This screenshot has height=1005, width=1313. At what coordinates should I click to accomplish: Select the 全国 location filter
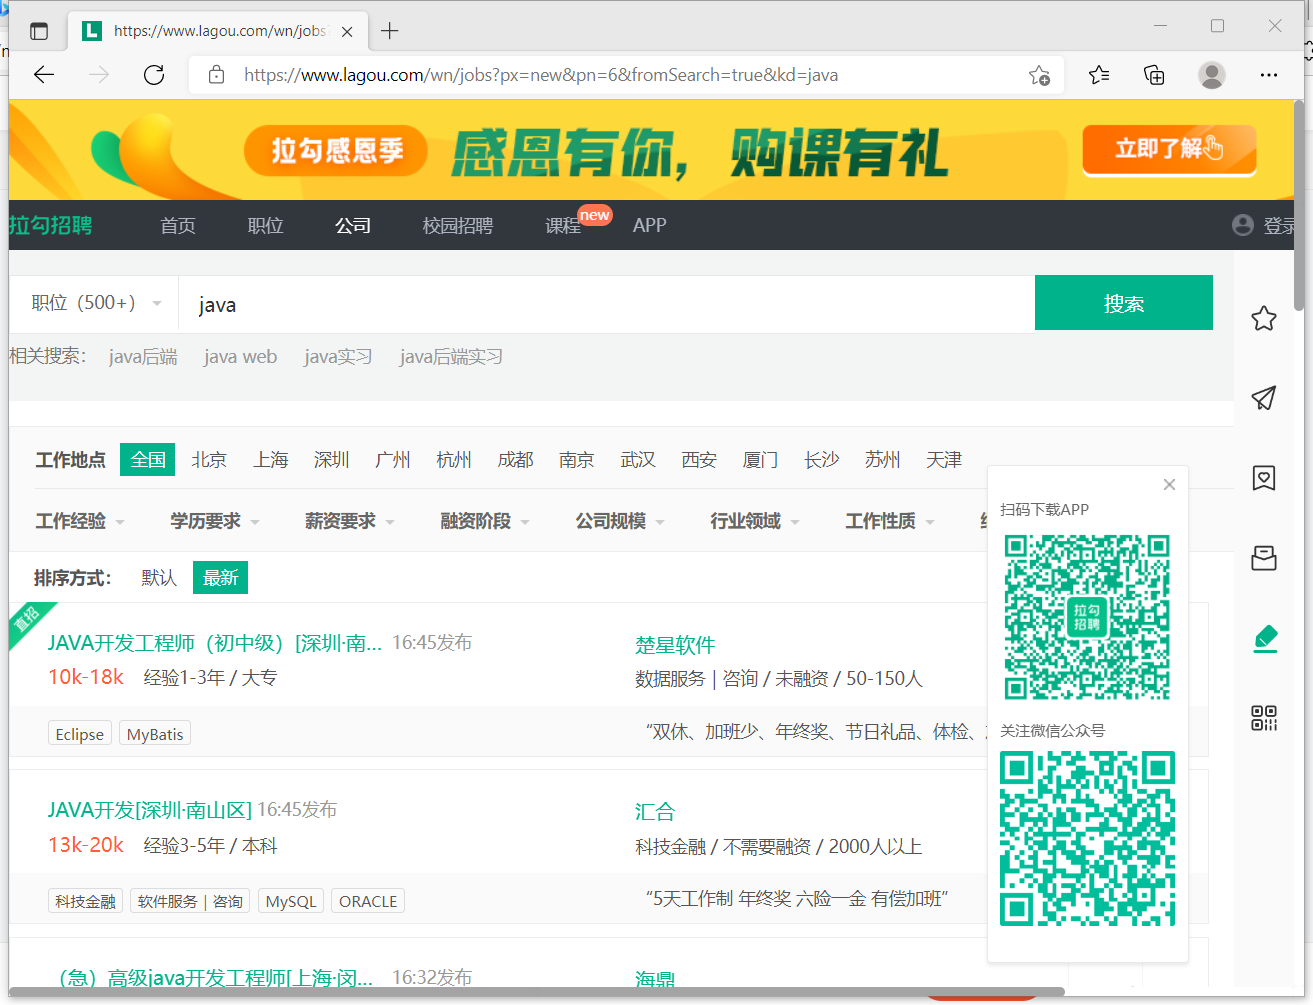click(x=148, y=460)
